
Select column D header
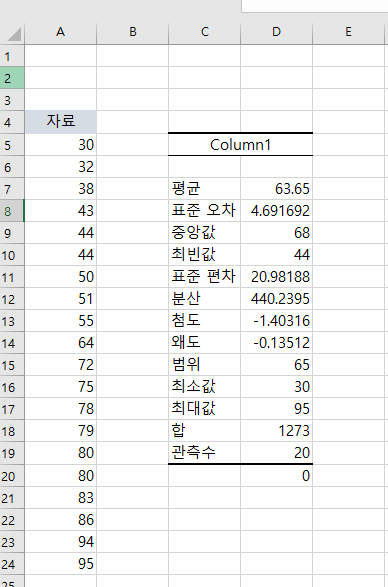point(276,32)
